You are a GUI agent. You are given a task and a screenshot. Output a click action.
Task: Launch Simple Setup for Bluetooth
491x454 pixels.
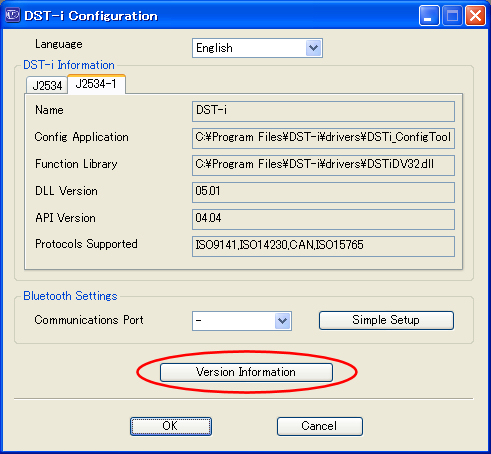[386, 320]
